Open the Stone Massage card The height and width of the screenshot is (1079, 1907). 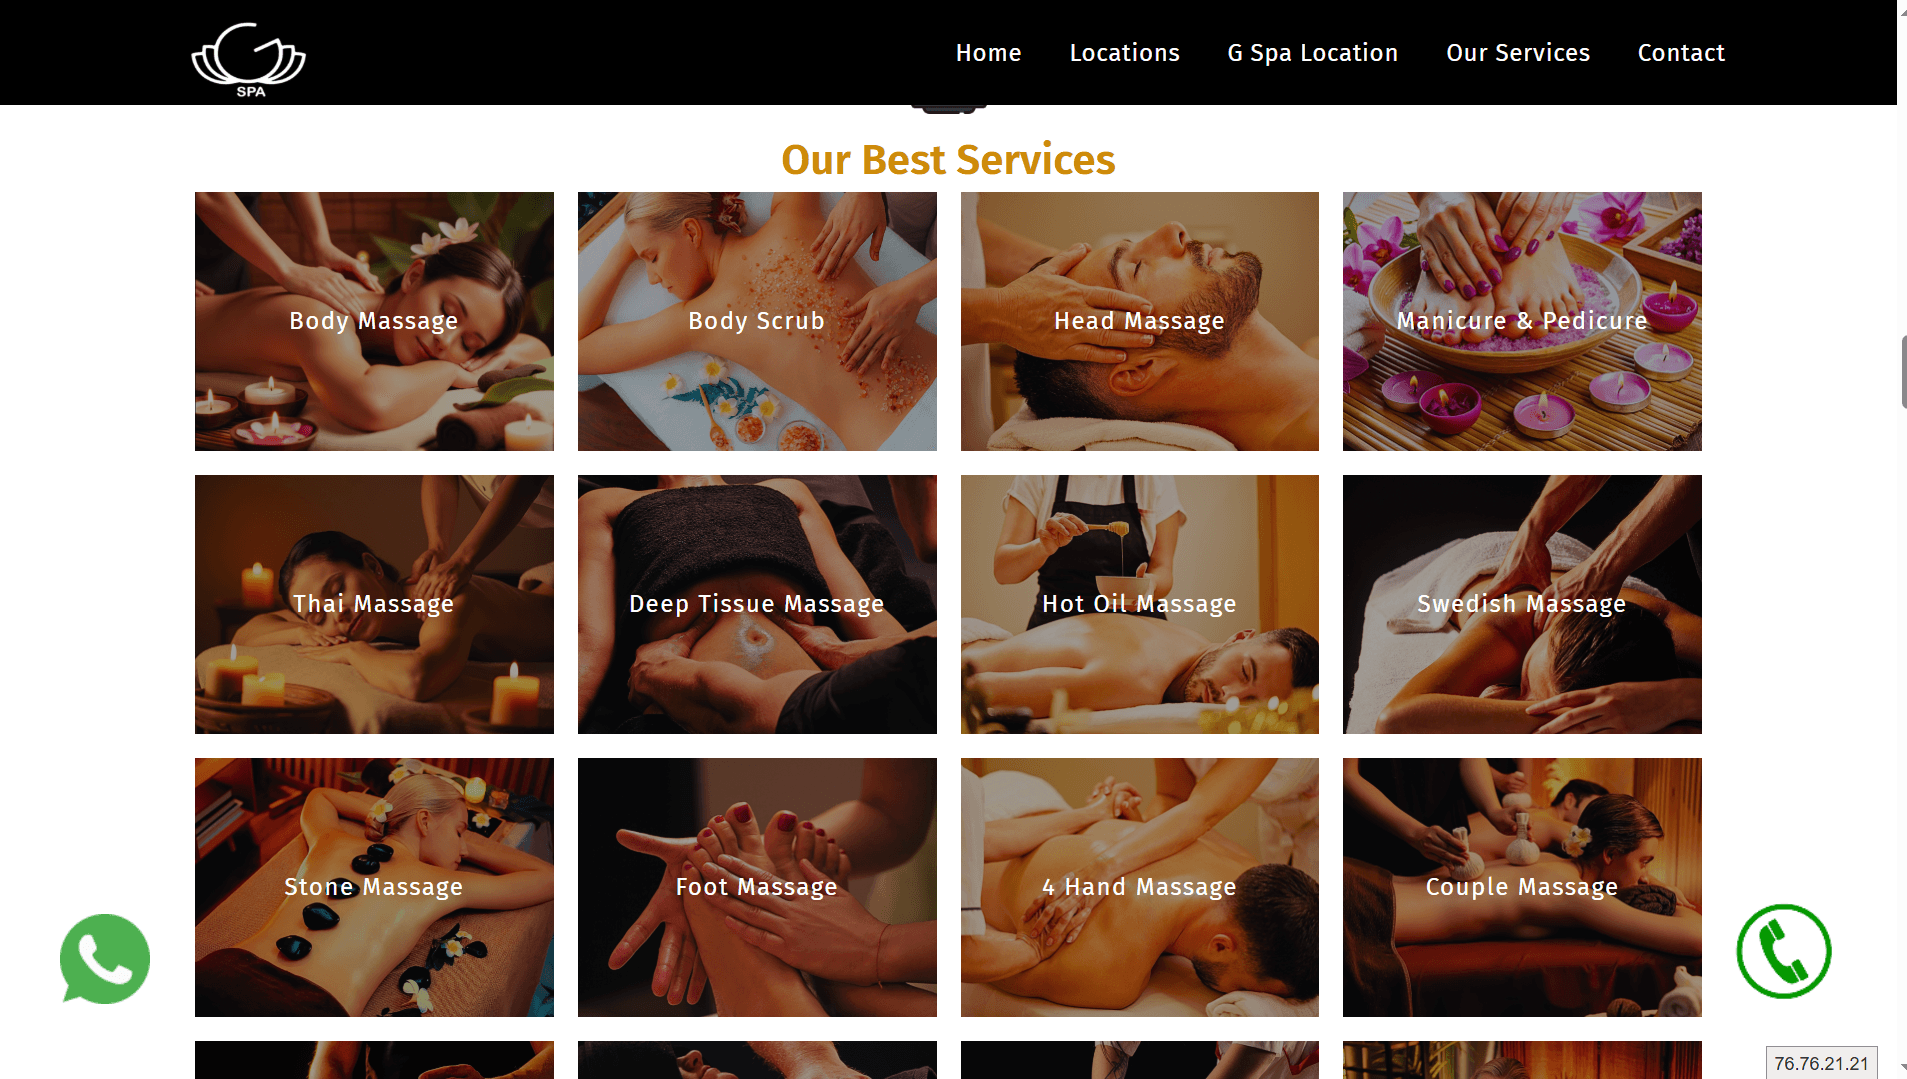pyautogui.click(x=374, y=887)
